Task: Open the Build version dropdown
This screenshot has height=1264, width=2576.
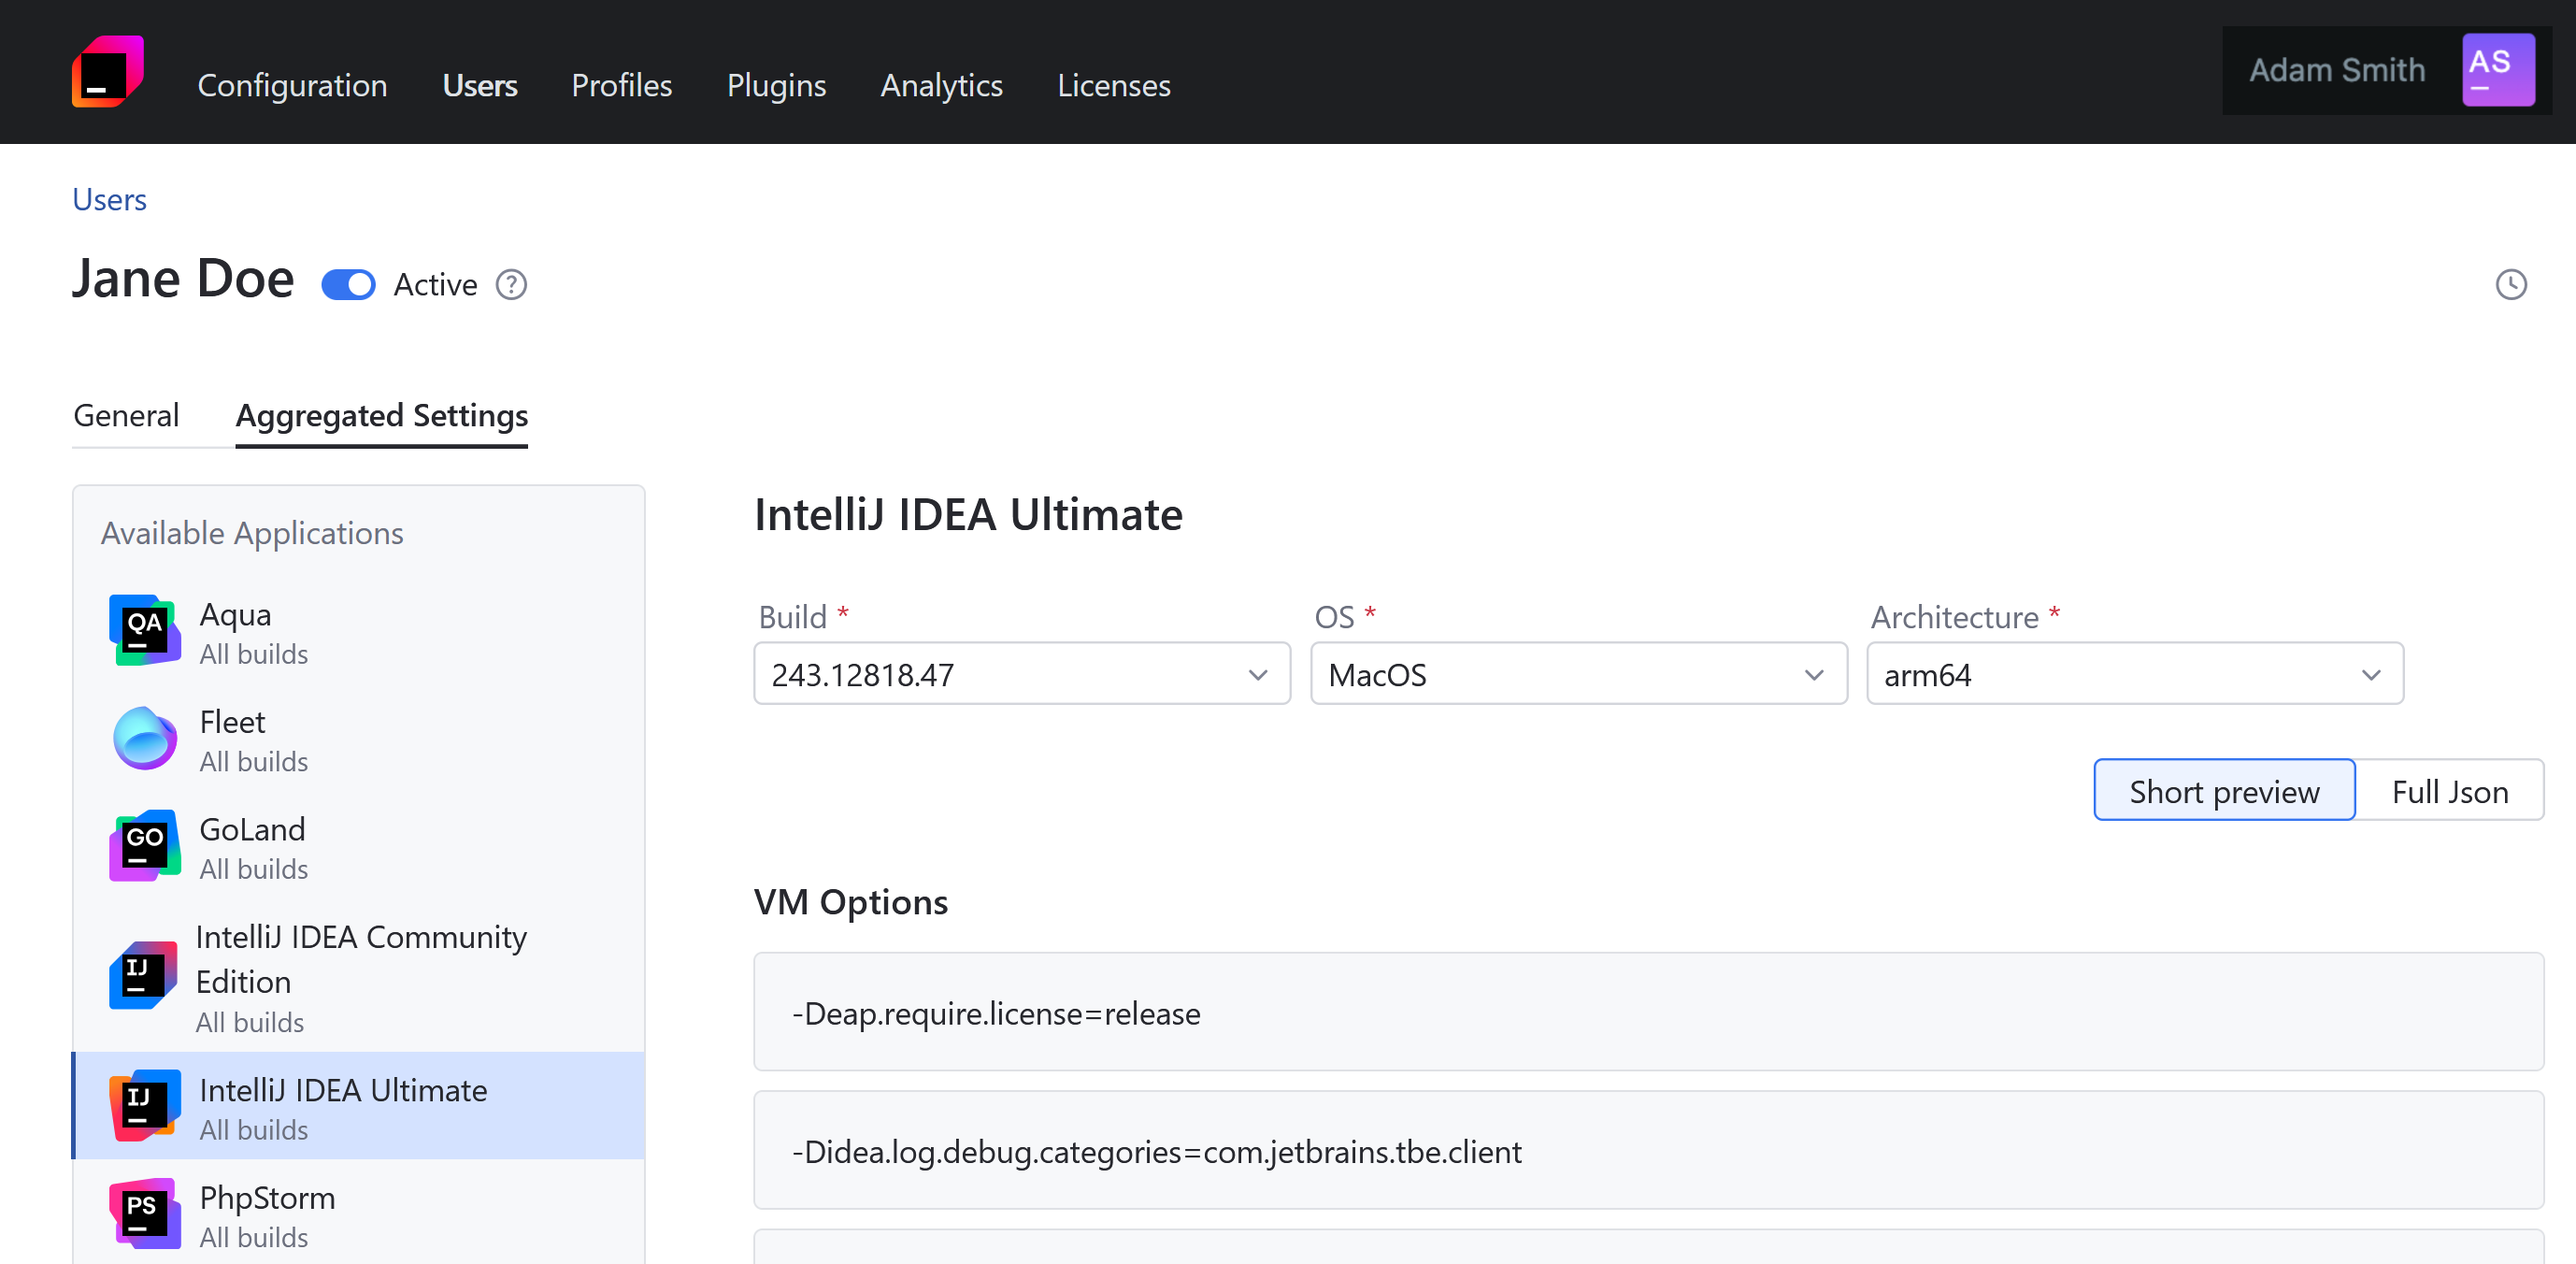Action: pyautogui.click(x=1021, y=675)
